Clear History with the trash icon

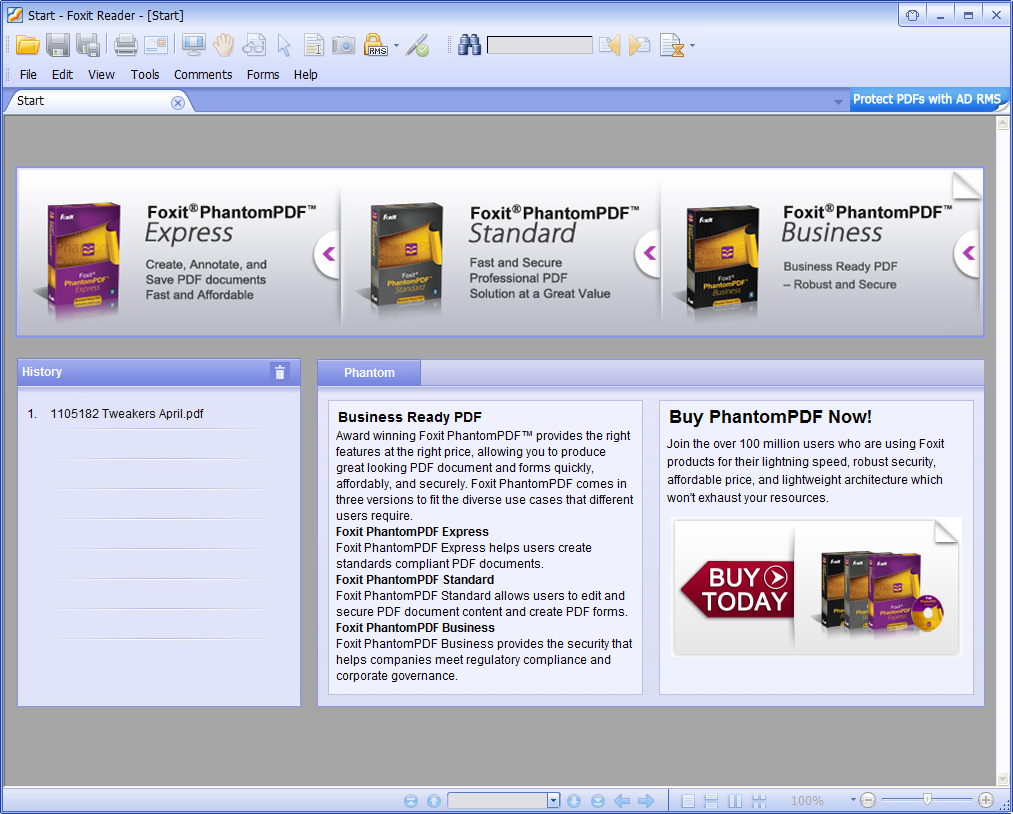coord(280,372)
